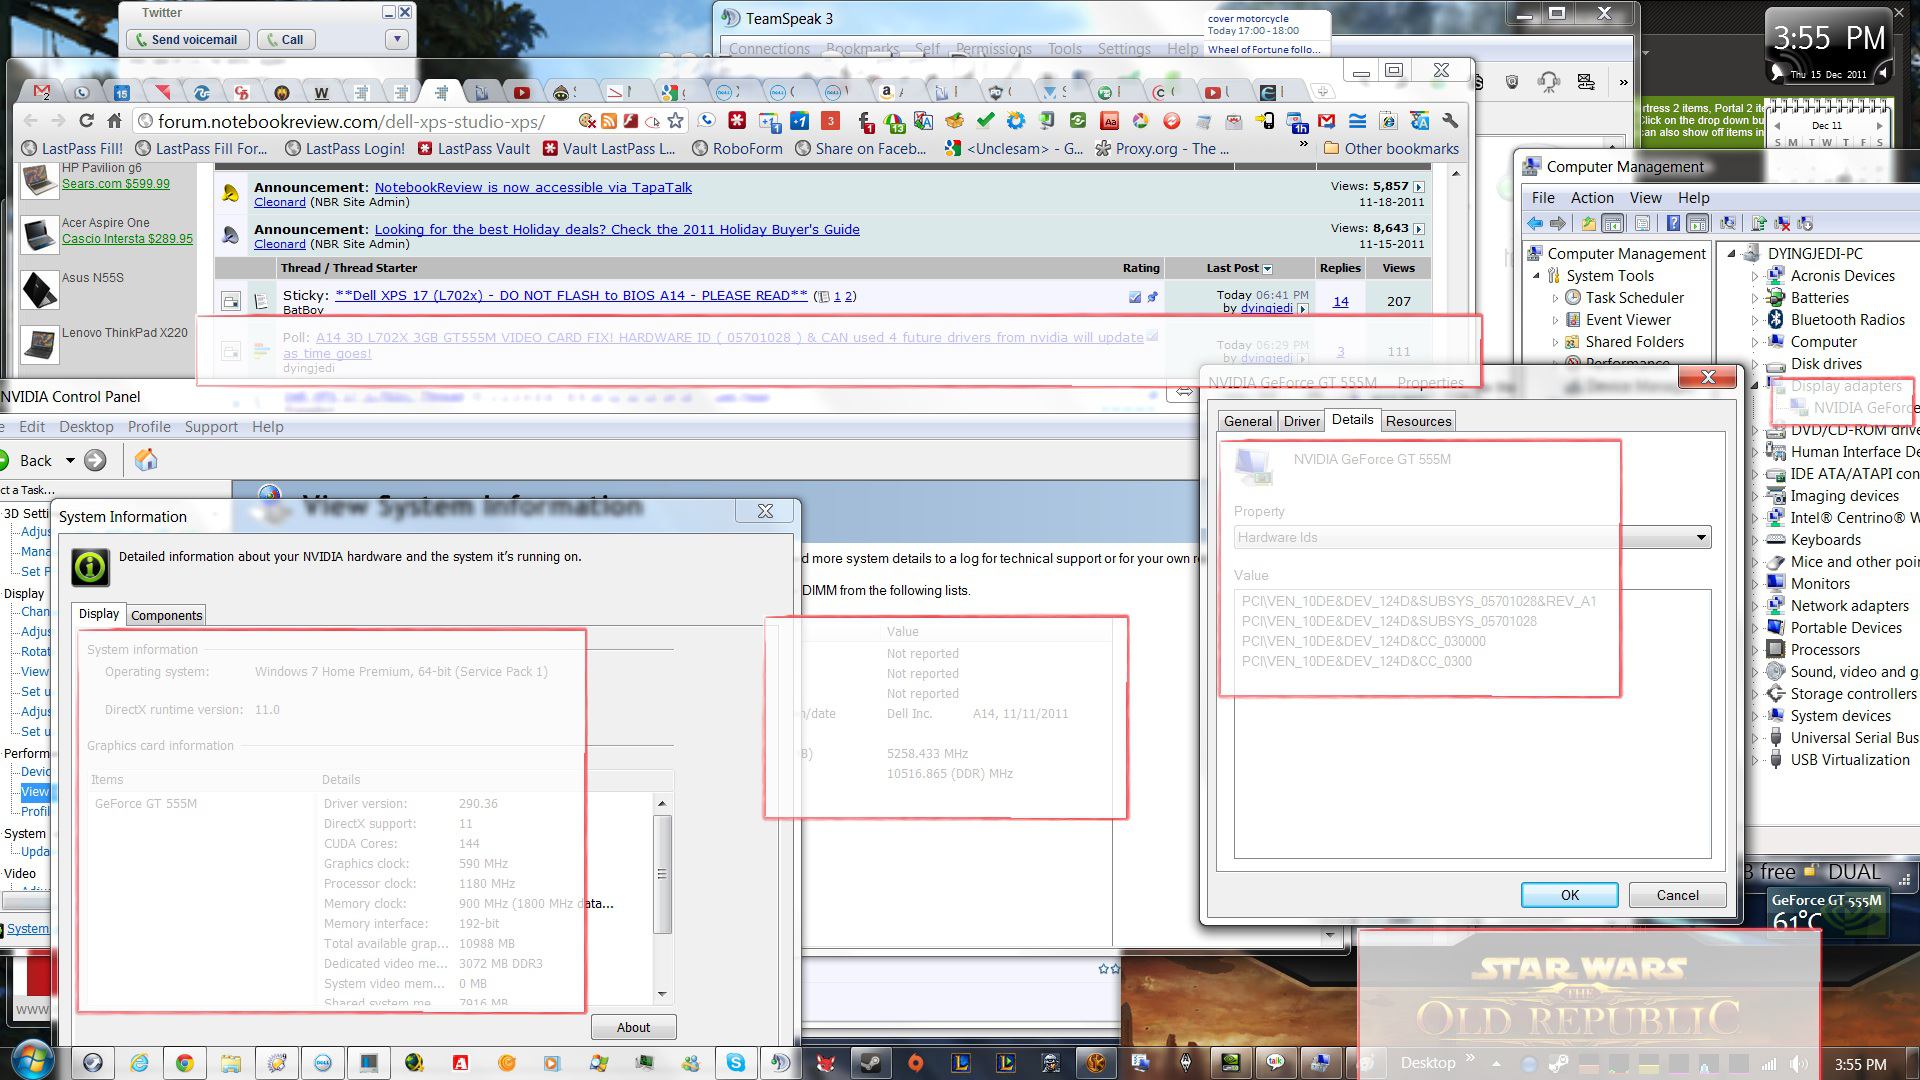This screenshot has width=1920, height=1080.
Task: Open the Back history dropdown arrow in NVIDIA Control Panel
Action: pyautogui.click(x=70, y=461)
